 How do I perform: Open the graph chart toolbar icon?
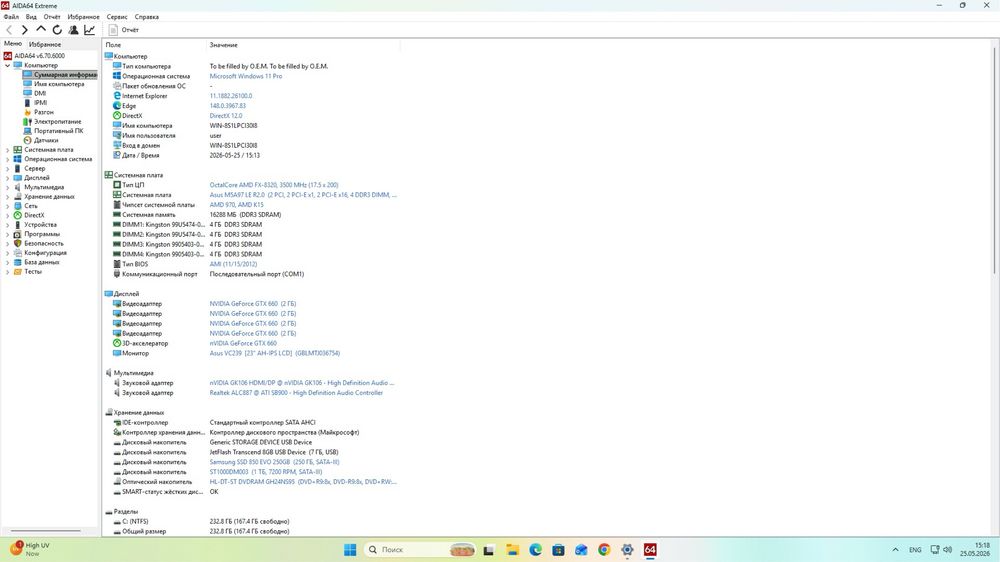(x=90, y=30)
